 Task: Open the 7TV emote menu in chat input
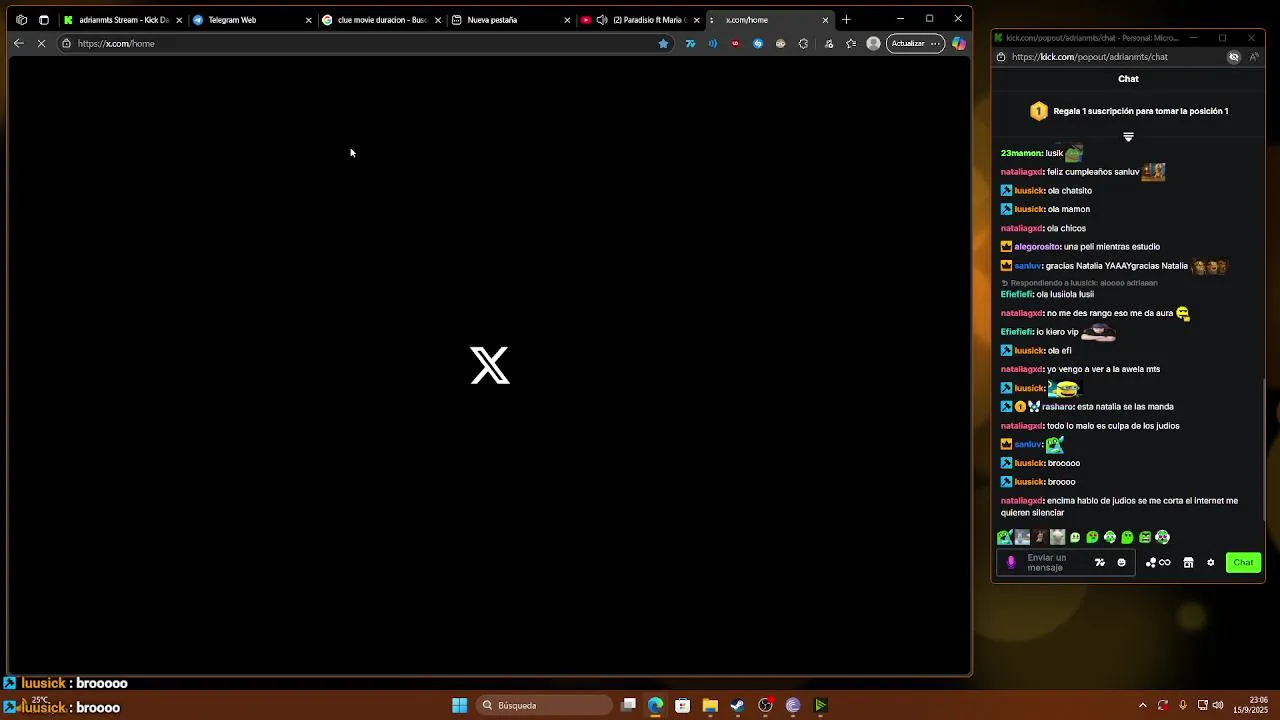pos(1100,563)
